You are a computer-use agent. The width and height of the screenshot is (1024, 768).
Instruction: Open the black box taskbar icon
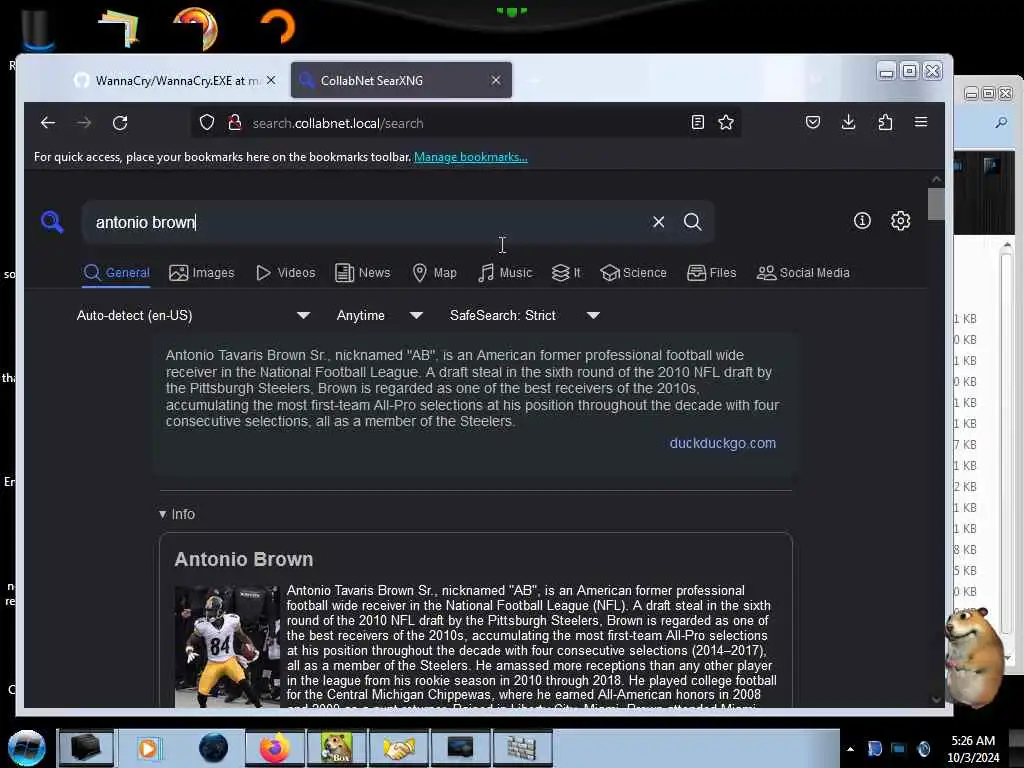click(86, 748)
